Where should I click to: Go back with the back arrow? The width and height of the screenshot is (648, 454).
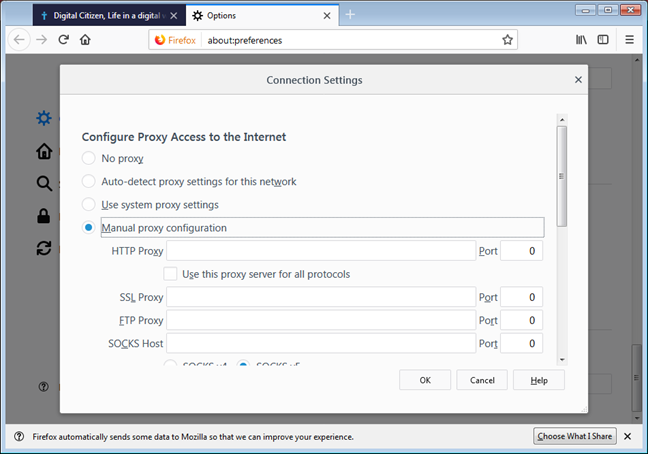19,40
